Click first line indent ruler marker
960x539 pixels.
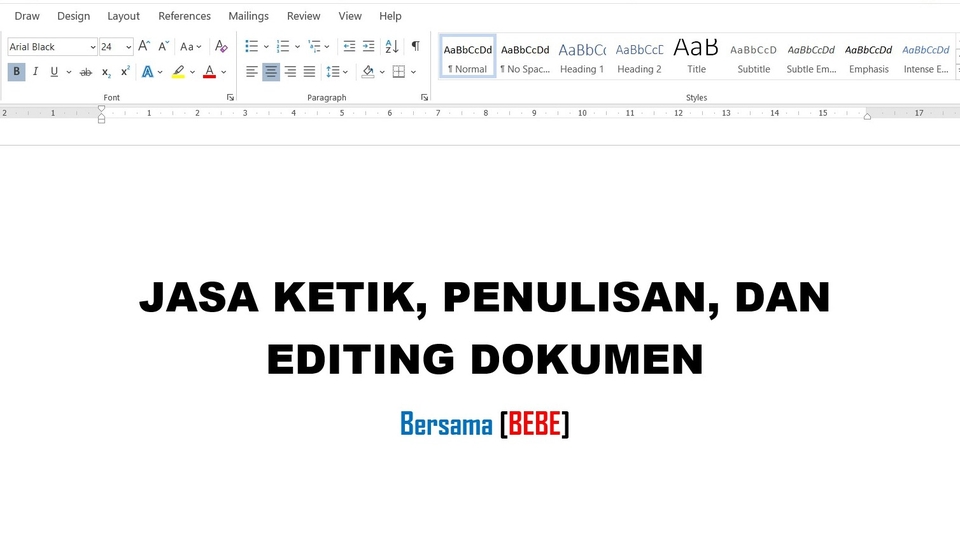coord(102,108)
